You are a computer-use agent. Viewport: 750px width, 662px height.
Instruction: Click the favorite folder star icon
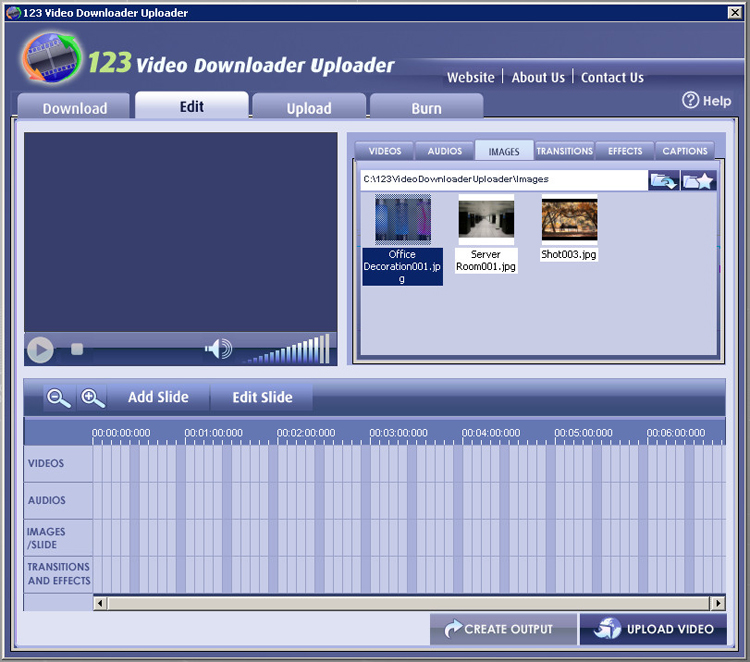coord(699,180)
